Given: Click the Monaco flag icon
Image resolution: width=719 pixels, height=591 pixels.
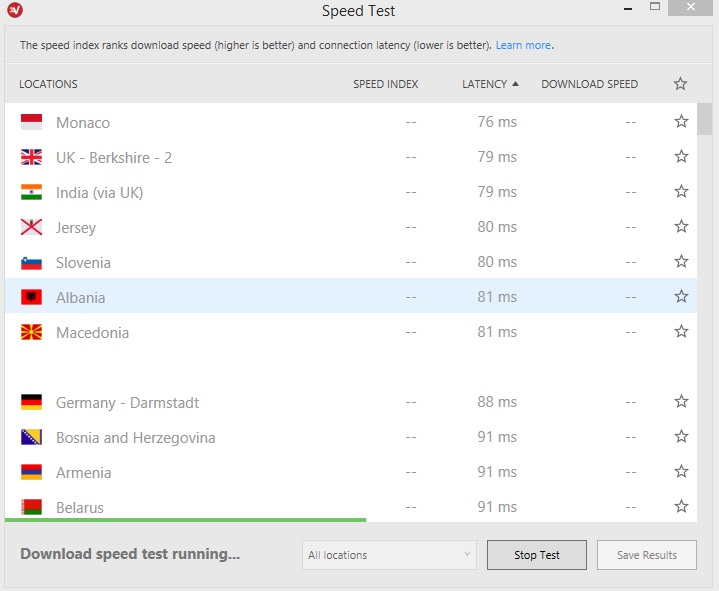Looking at the screenshot, I should coord(31,122).
